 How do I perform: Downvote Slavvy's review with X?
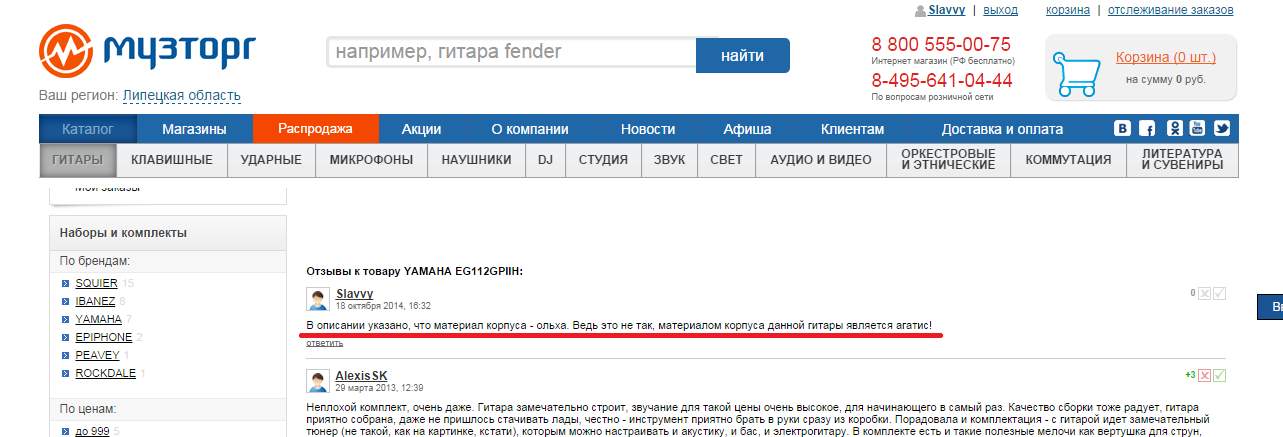pos(1205,293)
